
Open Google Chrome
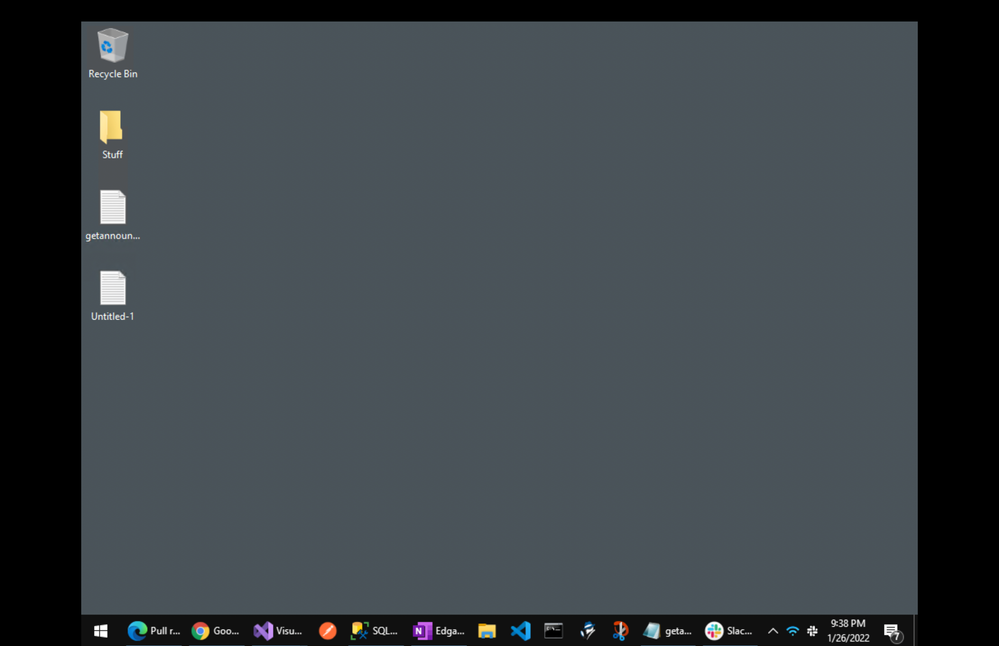[x=199, y=630]
